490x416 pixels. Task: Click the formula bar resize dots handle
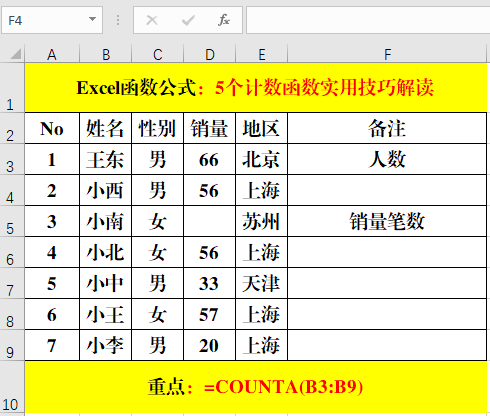pos(118,20)
